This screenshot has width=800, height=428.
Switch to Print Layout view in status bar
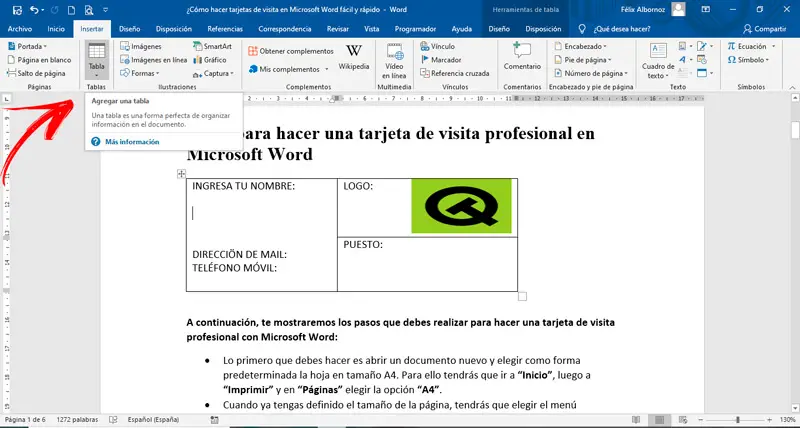pyautogui.click(x=660, y=420)
